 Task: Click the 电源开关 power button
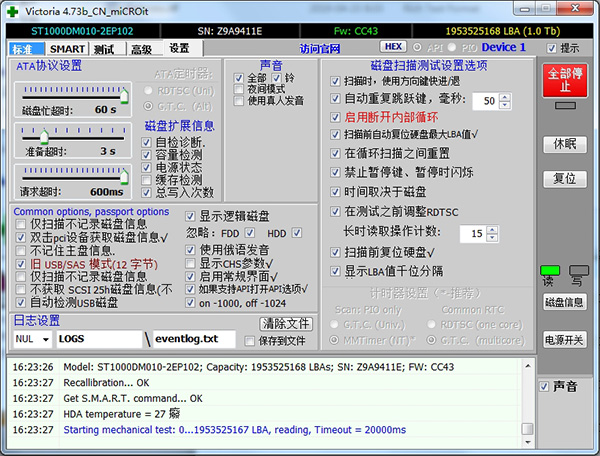(x=564, y=340)
